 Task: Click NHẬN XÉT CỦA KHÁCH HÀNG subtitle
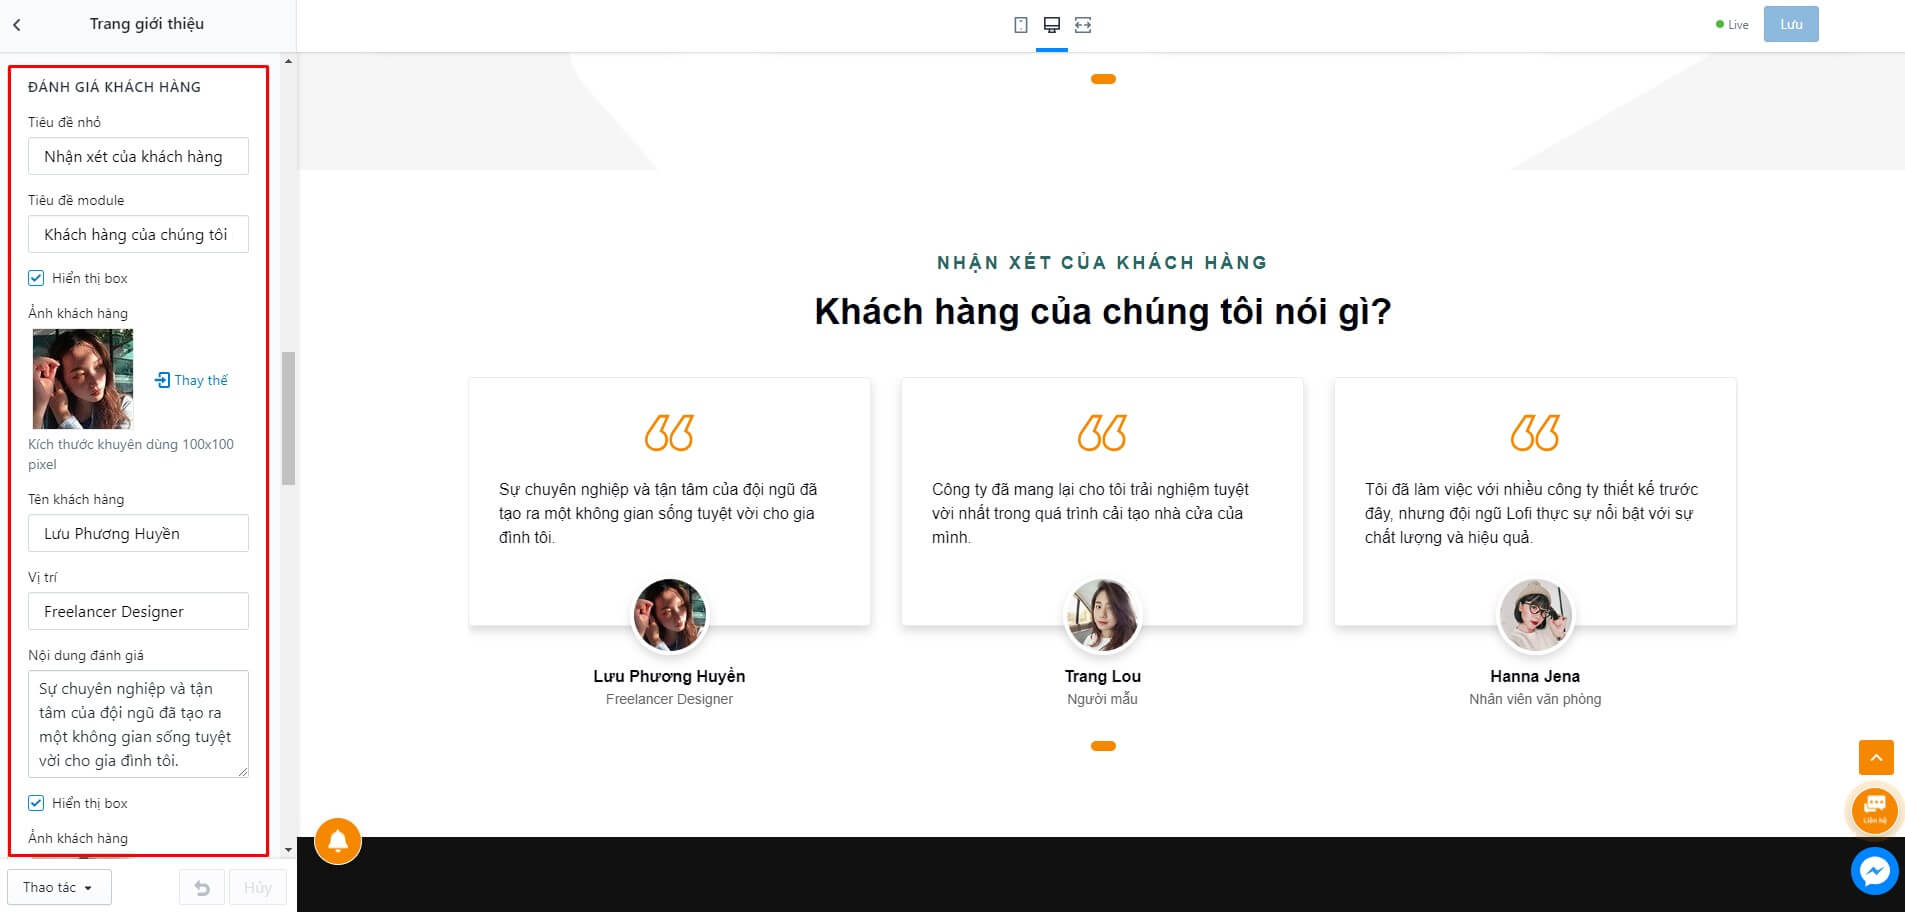click(1102, 262)
